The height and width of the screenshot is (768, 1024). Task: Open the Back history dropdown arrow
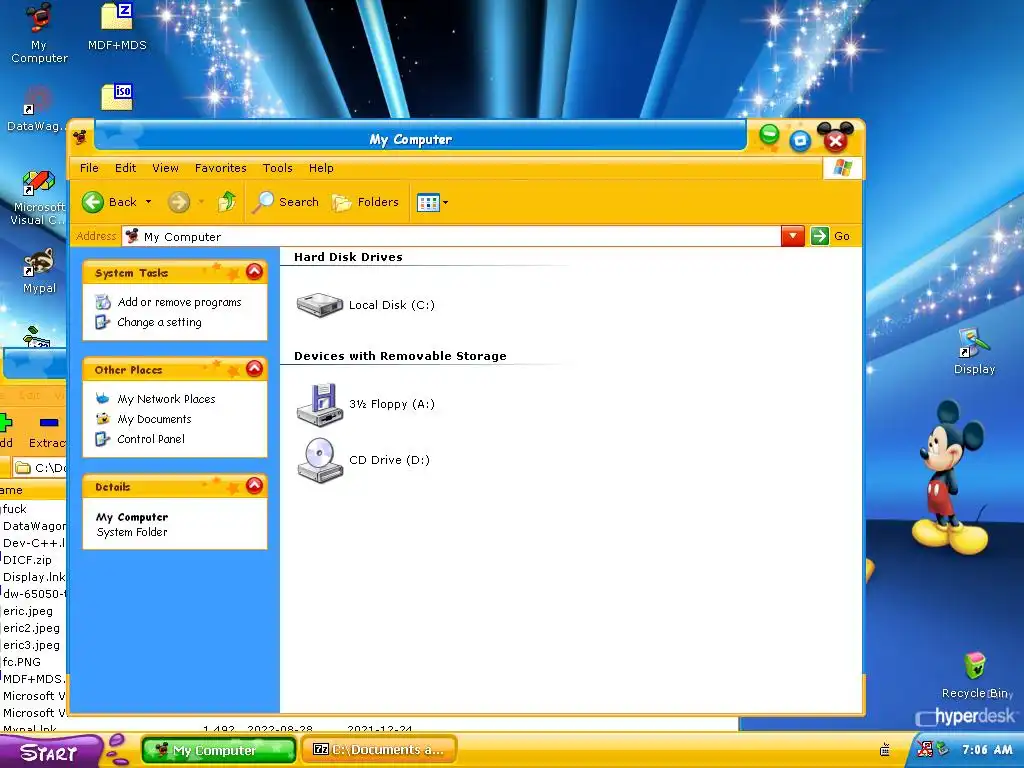tap(148, 202)
